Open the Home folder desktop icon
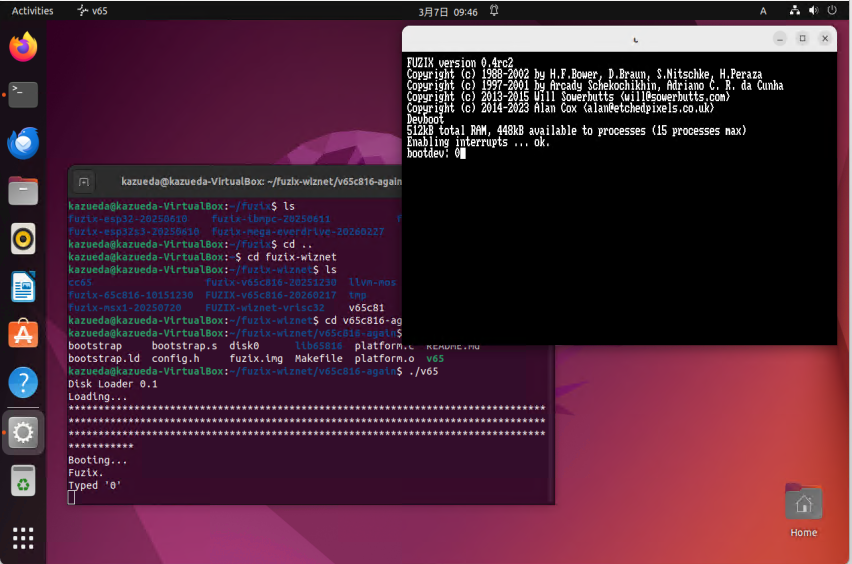 coord(804,511)
